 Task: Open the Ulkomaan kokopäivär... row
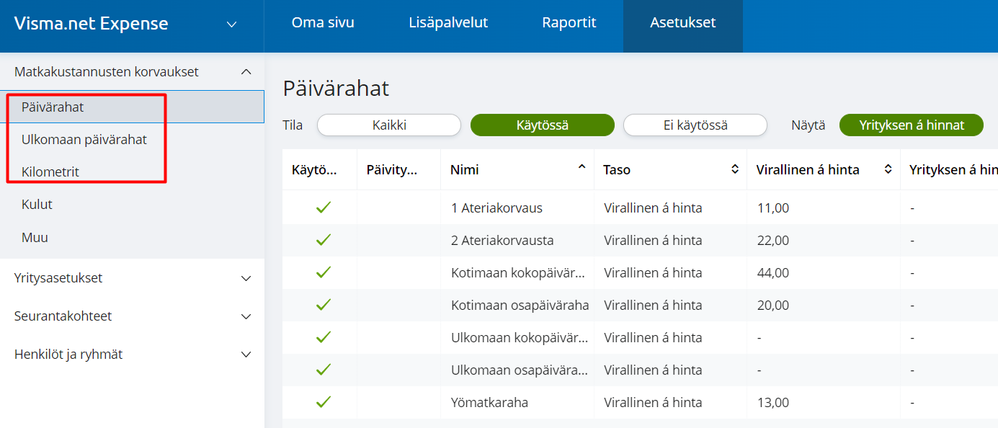coord(640,337)
